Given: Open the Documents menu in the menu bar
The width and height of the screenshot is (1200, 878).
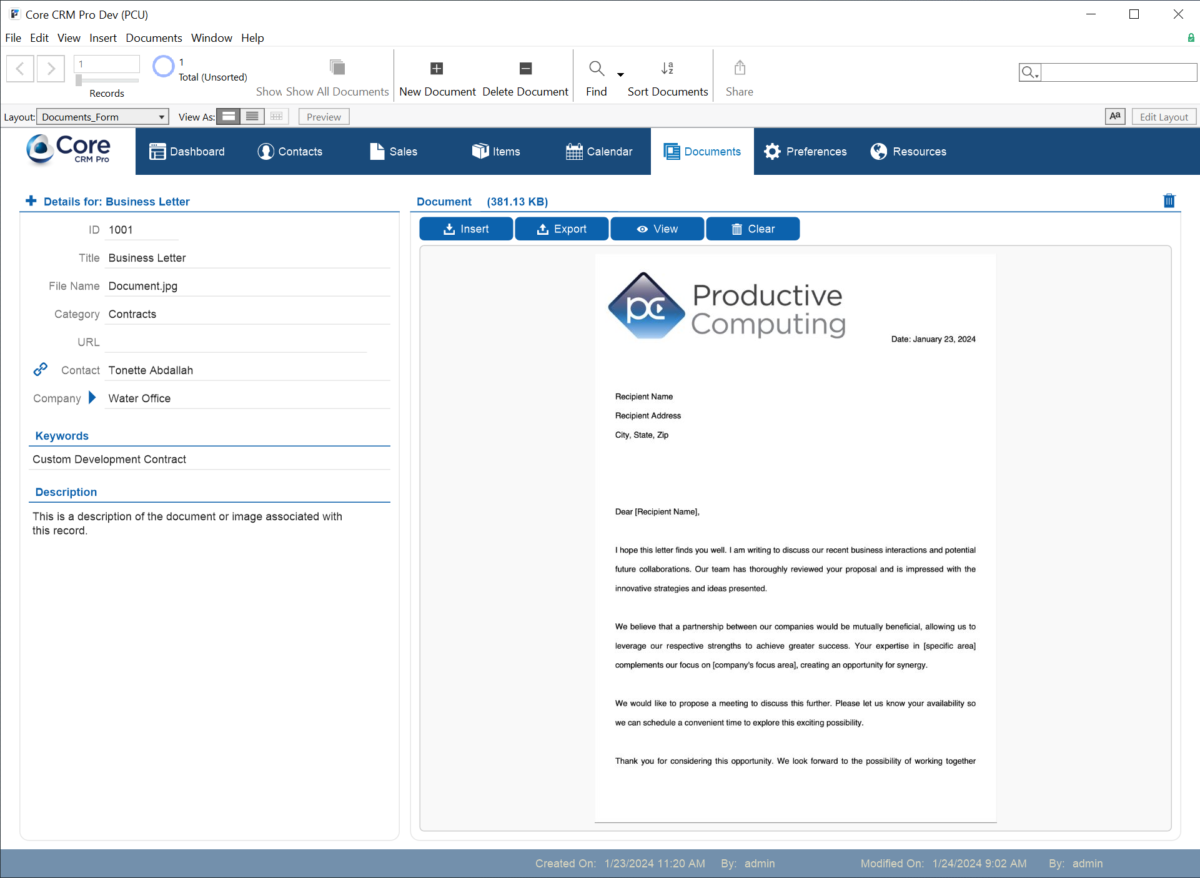Looking at the screenshot, I should 153,37.
